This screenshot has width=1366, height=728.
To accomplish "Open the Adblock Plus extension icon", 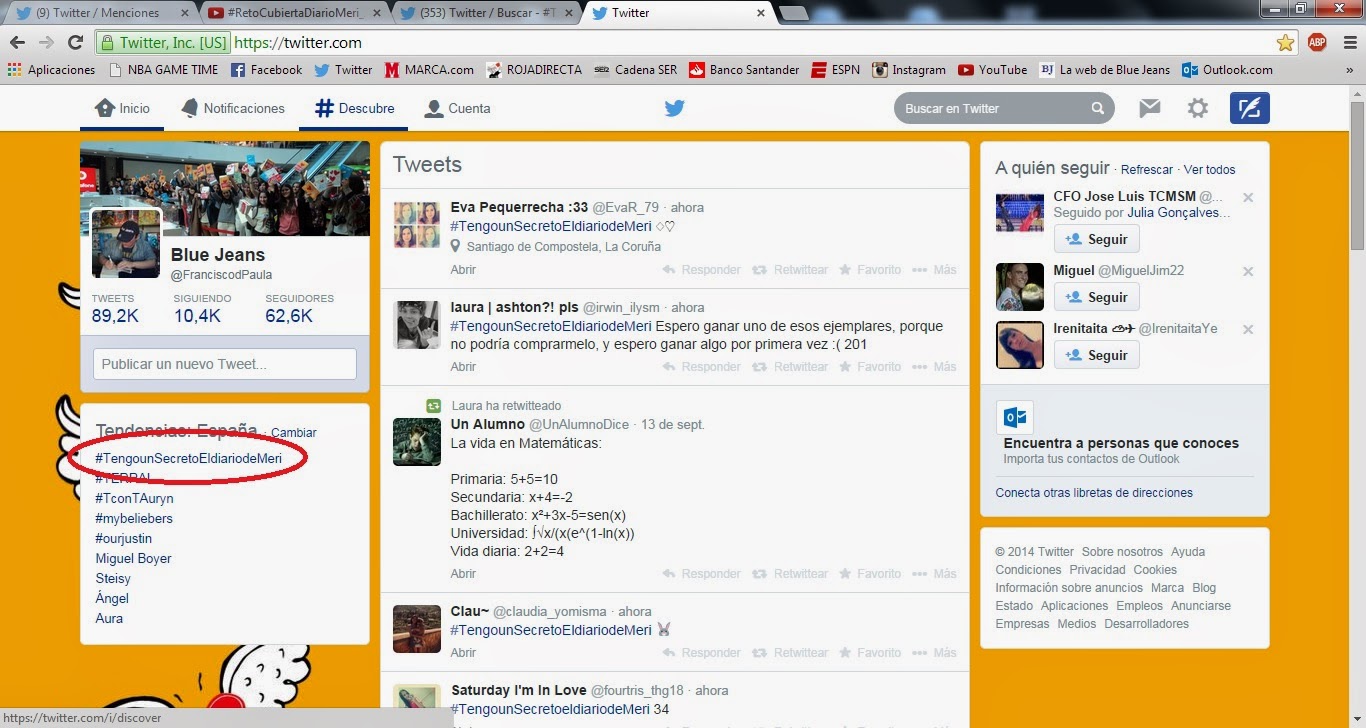I will tap(1317, 43).
